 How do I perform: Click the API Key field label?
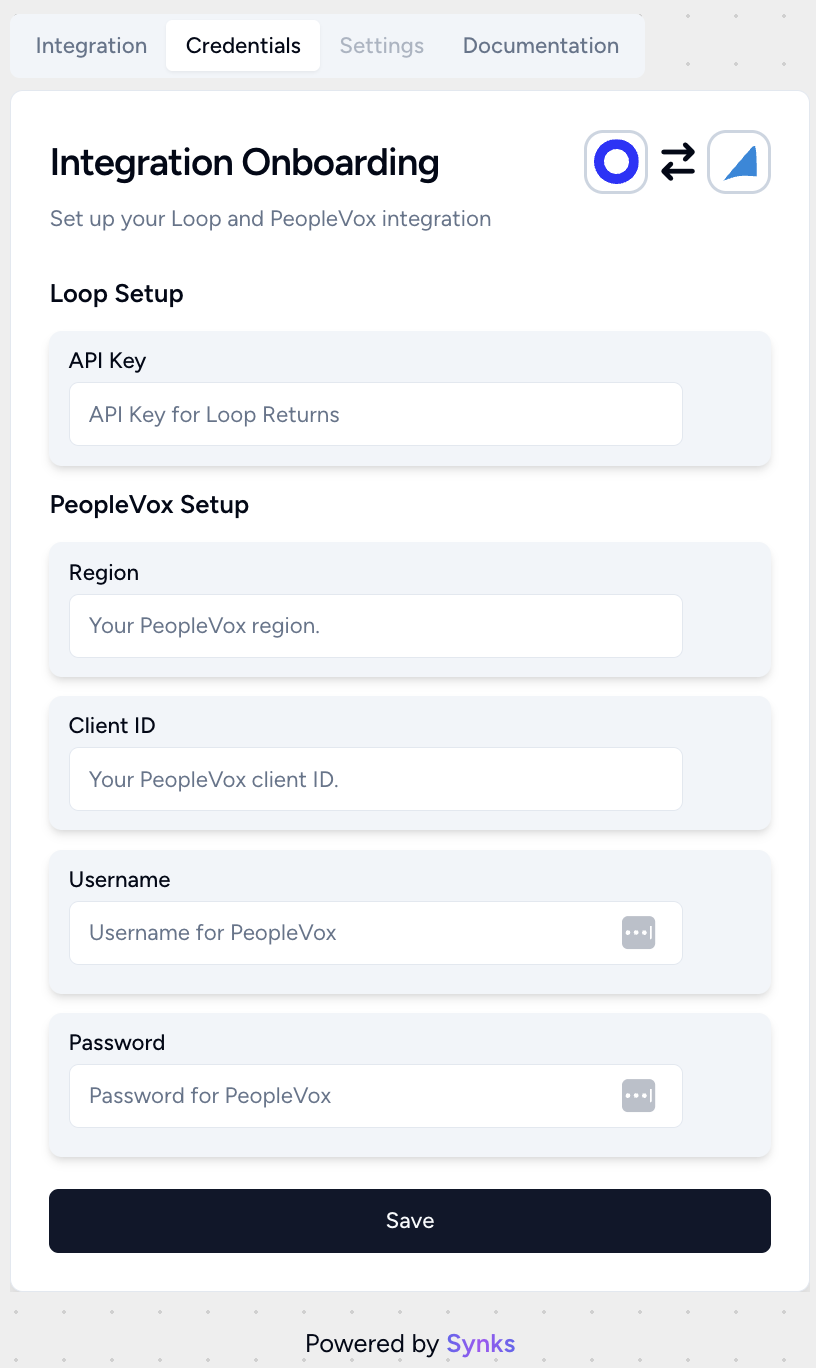[107, 361]
